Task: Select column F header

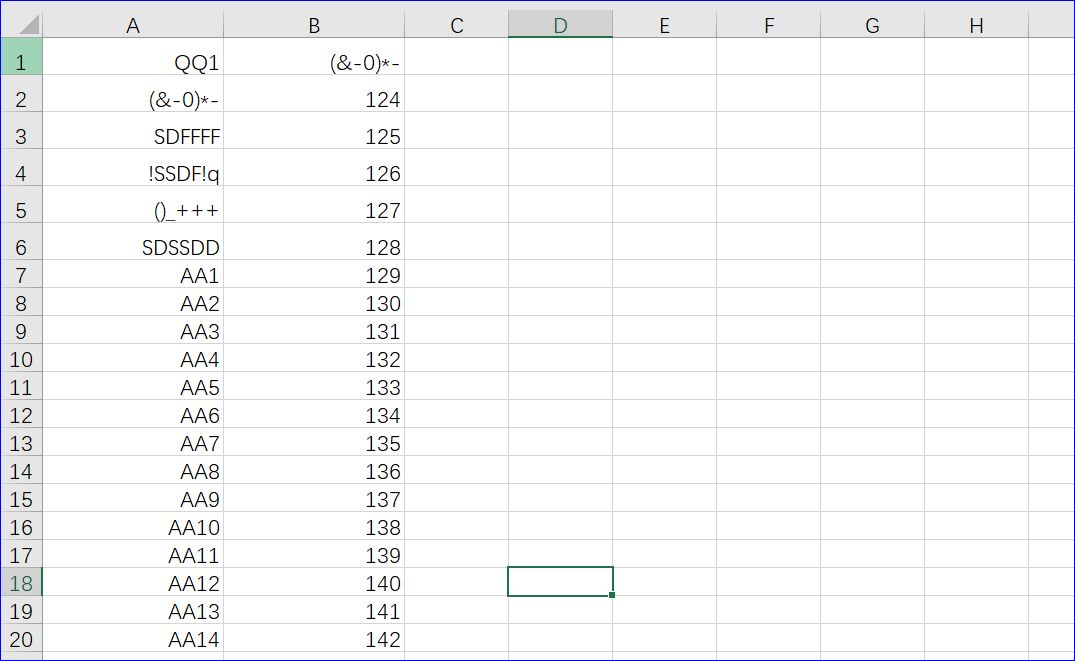Action: [769, 25]
